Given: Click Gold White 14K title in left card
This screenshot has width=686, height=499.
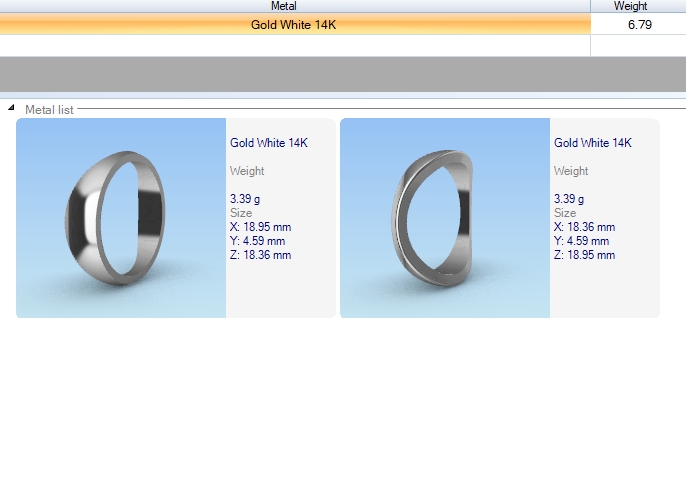Looking at the screenshot, I should pyautogui.click(x=269, y=143).
